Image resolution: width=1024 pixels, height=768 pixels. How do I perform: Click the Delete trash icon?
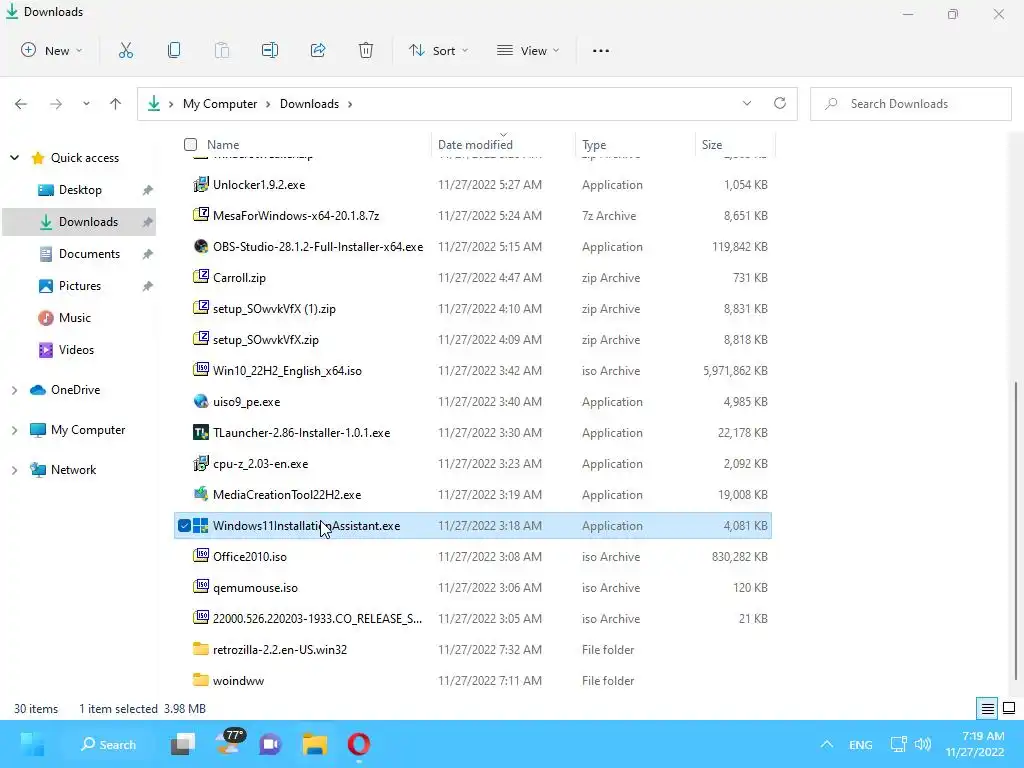tap(366, 50)
